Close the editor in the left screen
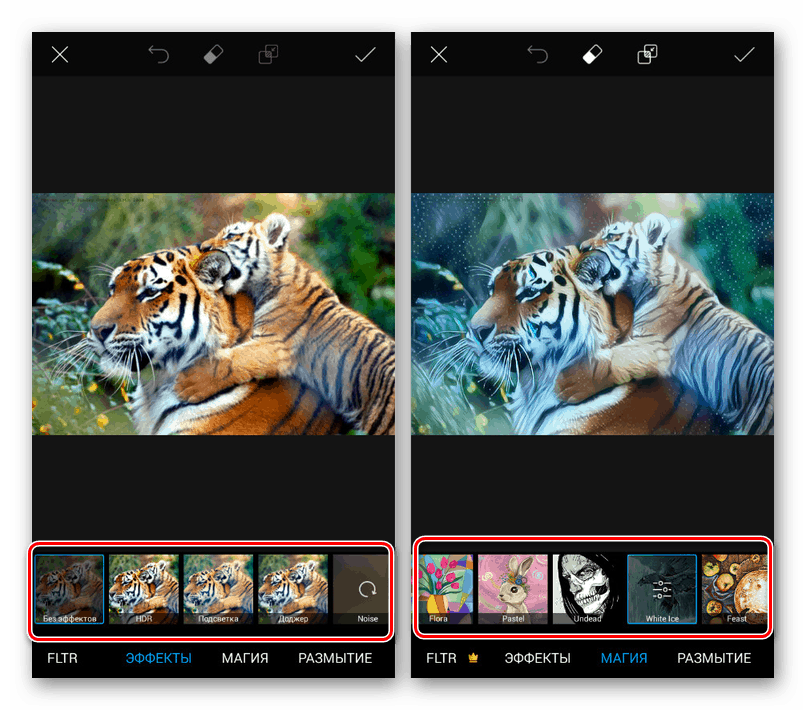The width and height of the screenshot is (806, 710). click(x=60, y=54)
